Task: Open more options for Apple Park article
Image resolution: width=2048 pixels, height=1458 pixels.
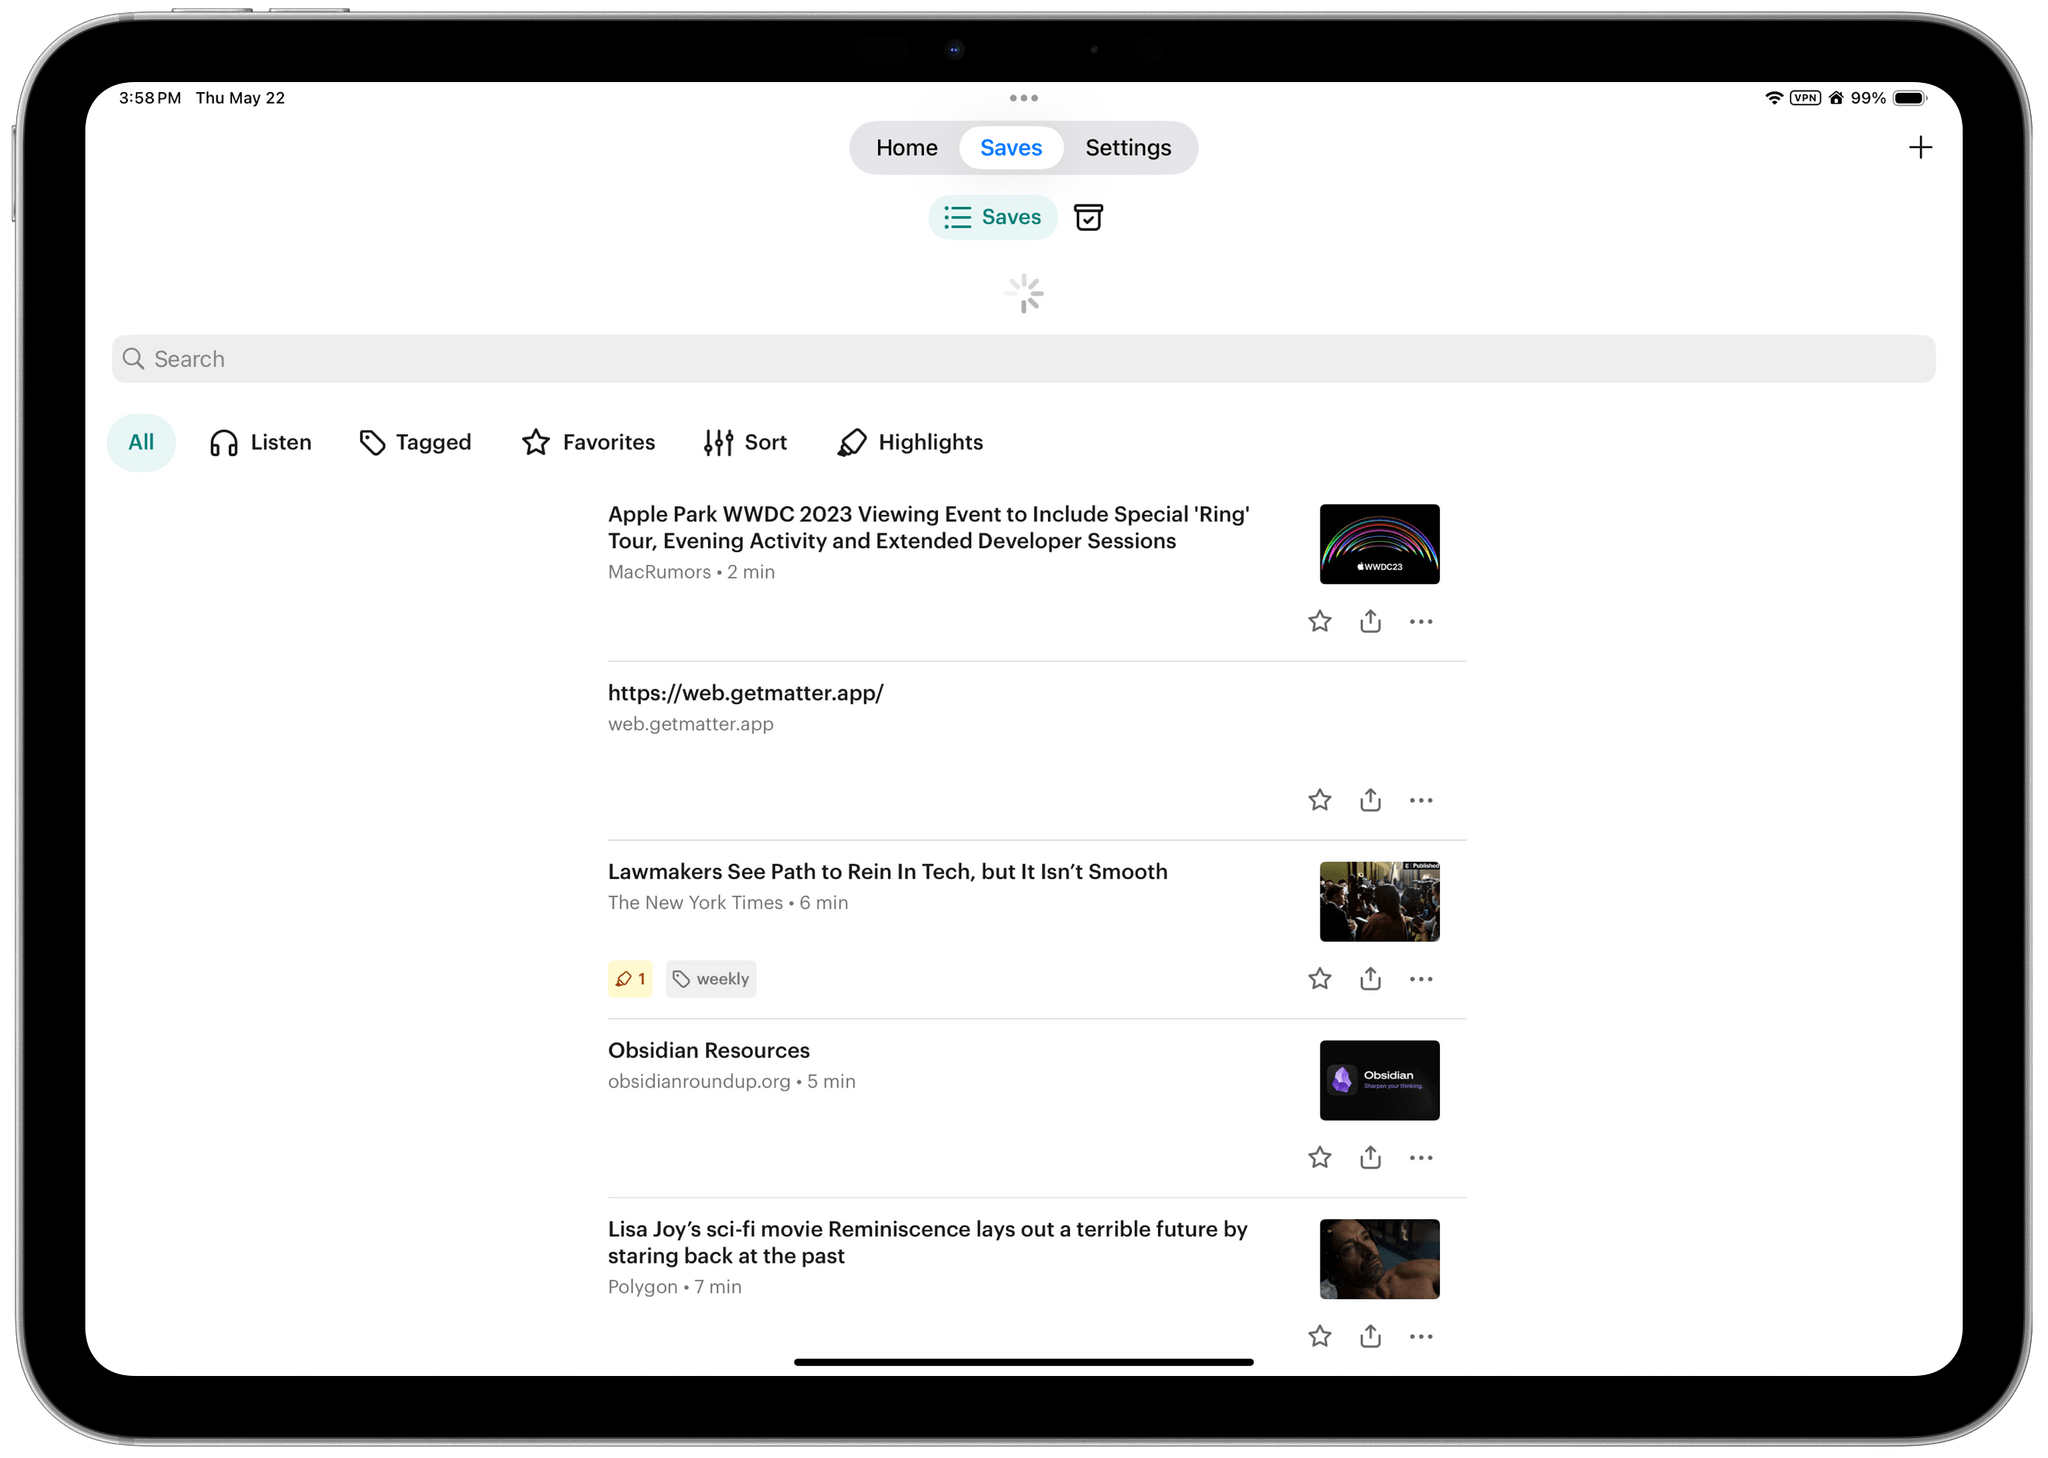Action: [1421, 621]
